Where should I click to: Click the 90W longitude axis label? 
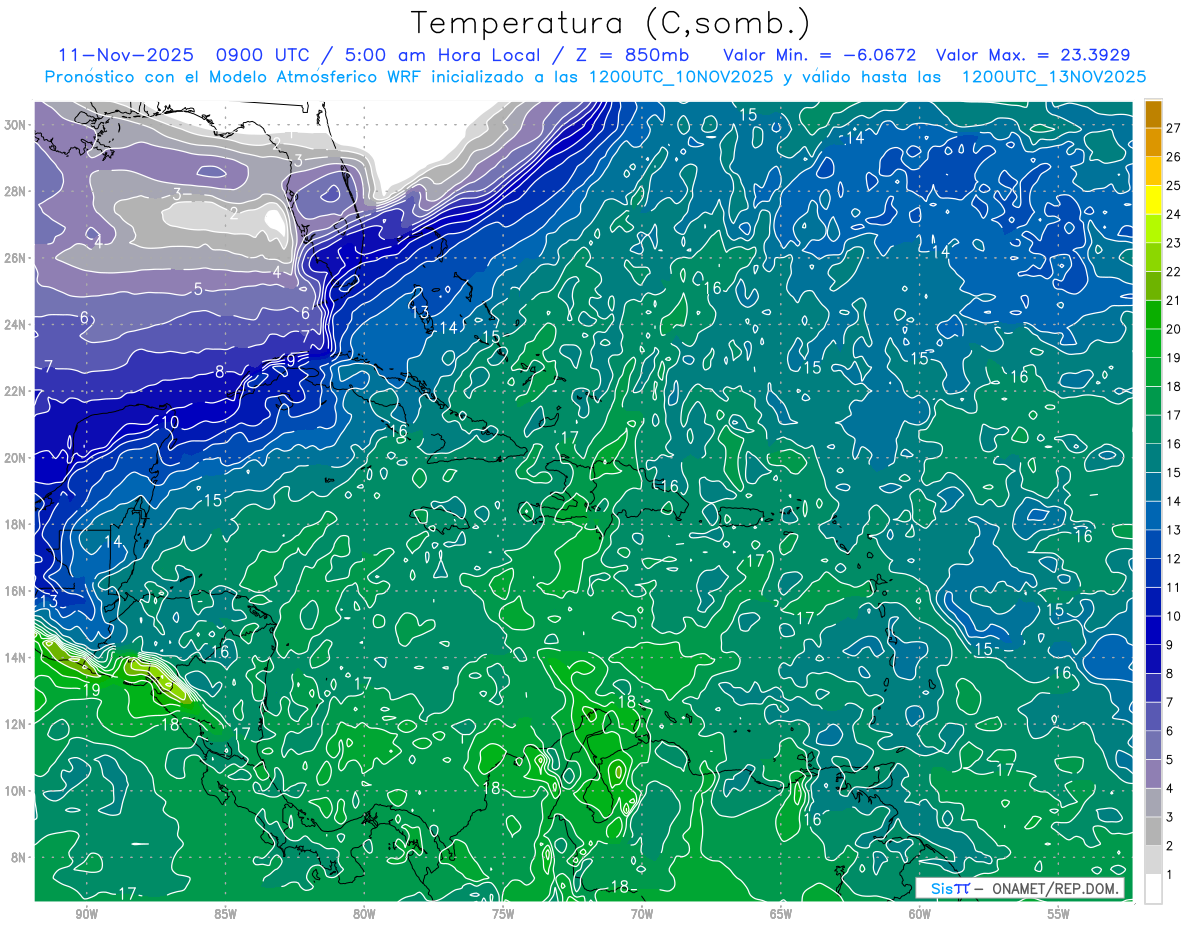pyautogui.click(x=86, y=914)
